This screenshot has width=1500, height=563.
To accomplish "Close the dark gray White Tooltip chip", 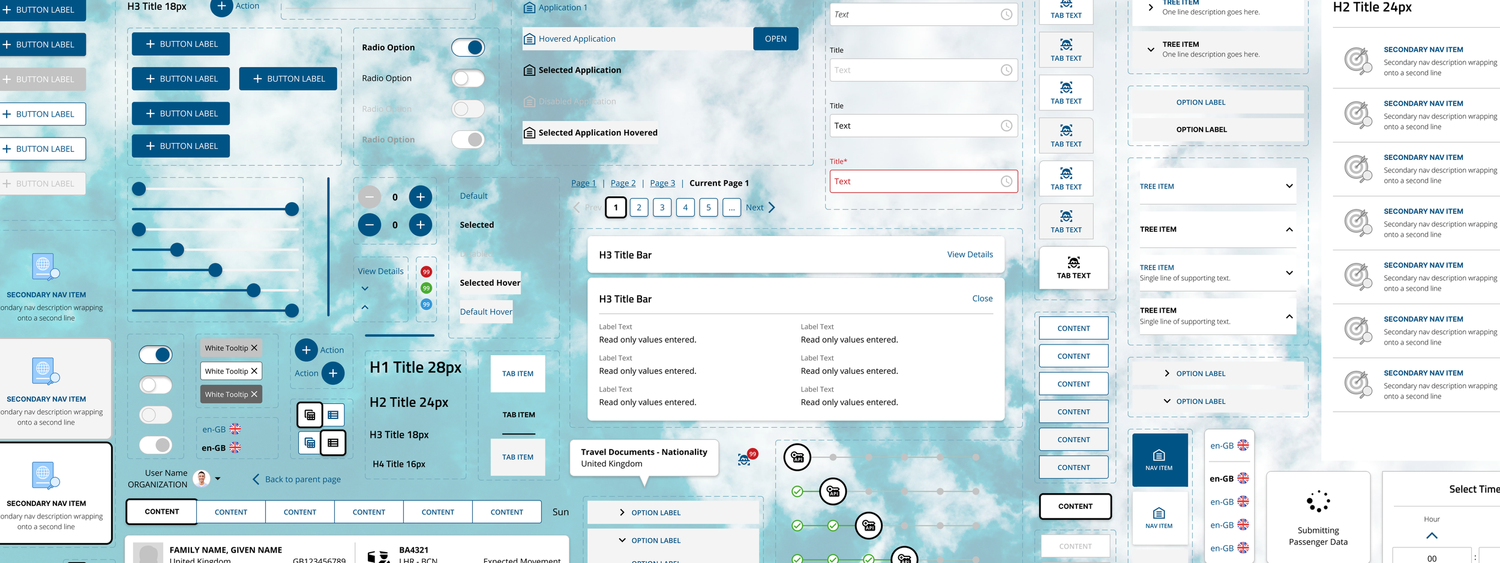I will coord(254,394).
